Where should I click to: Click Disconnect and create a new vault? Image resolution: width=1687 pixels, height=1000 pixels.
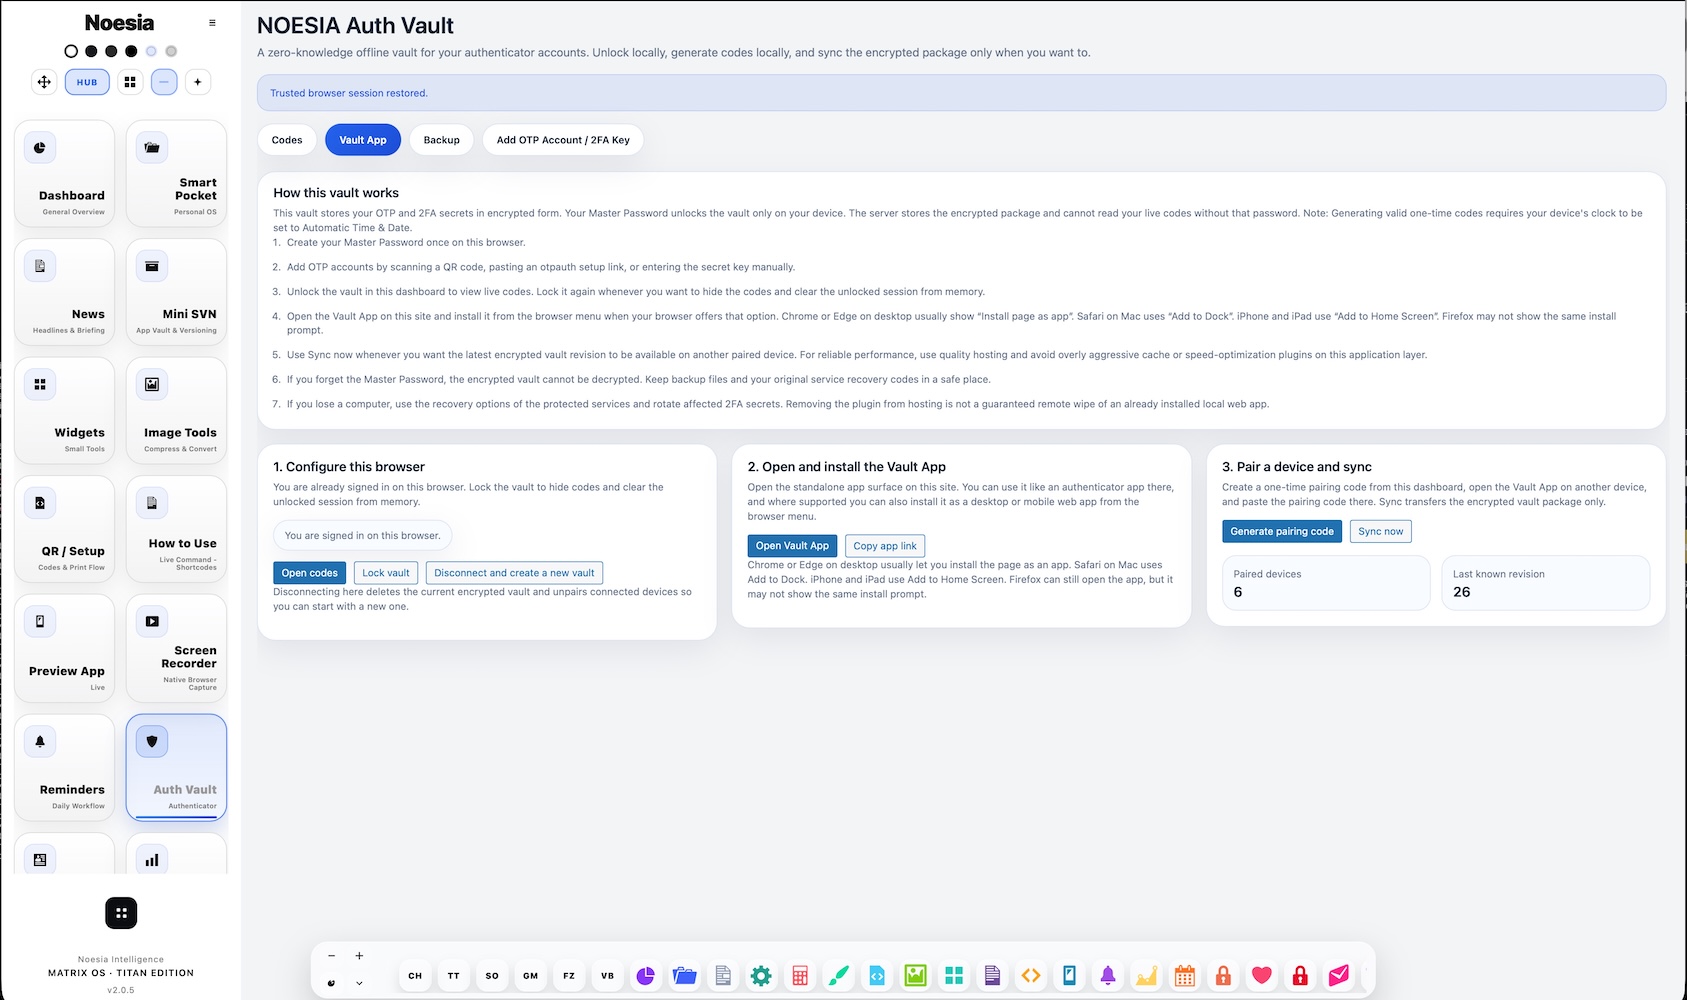point(514,573)
